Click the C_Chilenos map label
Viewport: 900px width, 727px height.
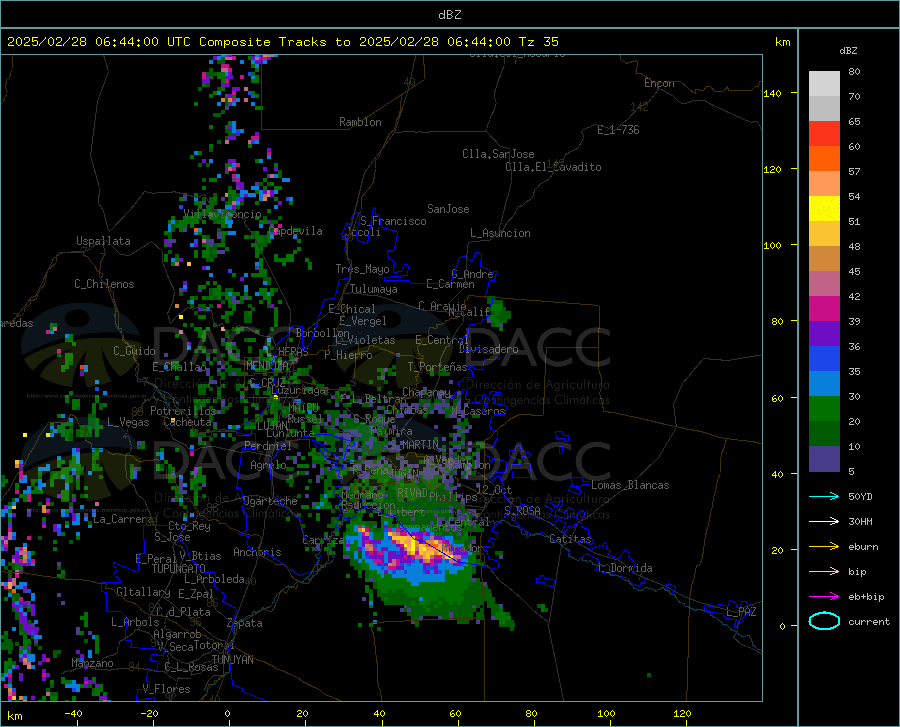[104, 284]
